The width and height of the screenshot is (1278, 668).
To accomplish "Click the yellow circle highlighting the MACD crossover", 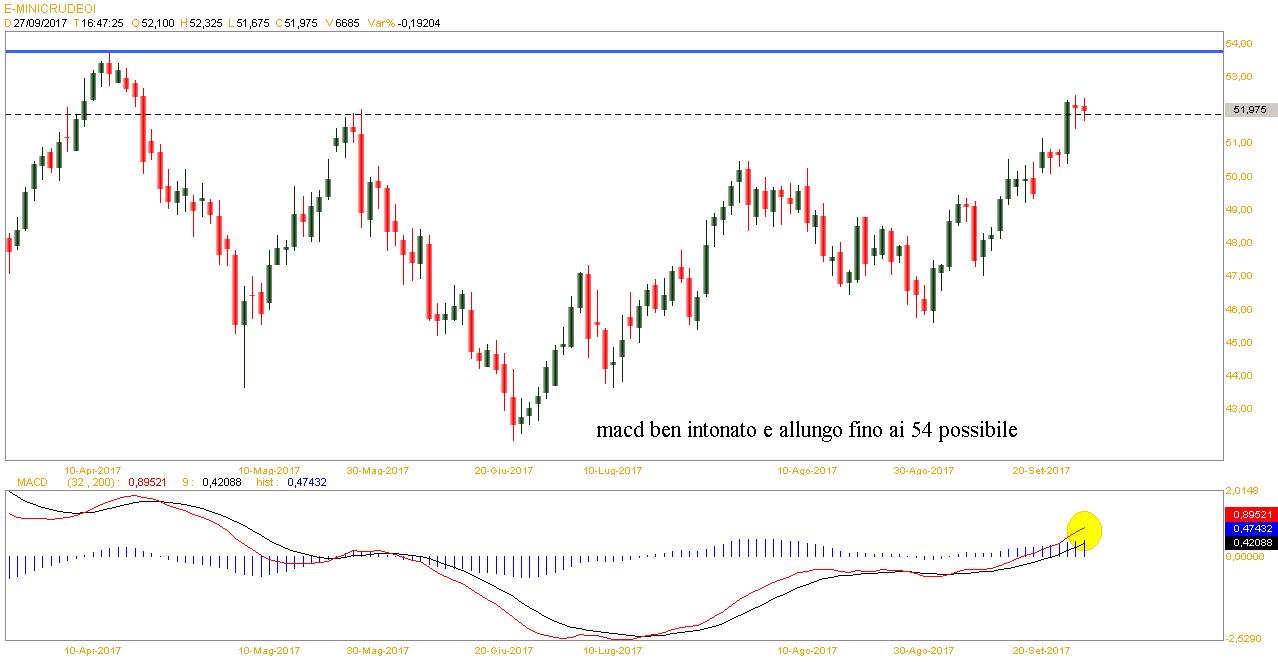I will 1084,531.
